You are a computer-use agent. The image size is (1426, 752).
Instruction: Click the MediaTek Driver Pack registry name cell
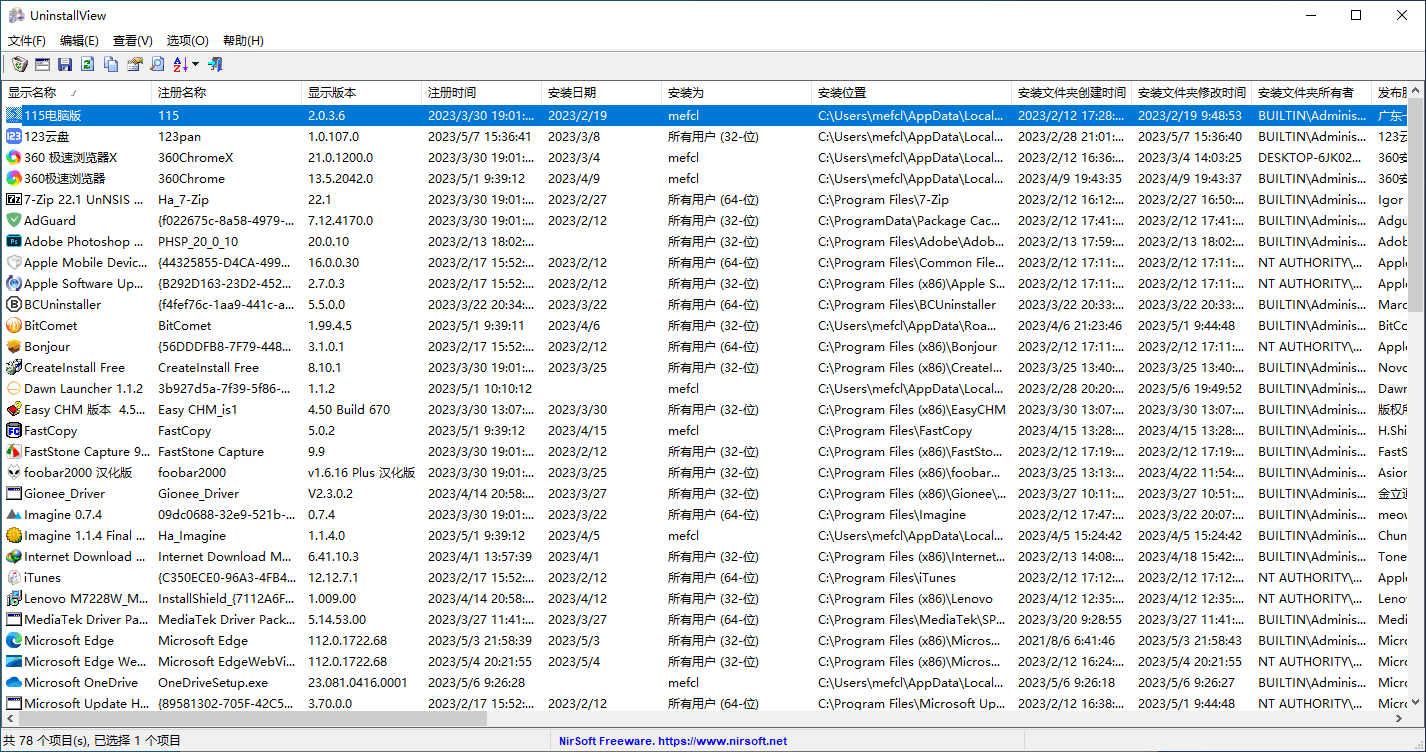coord(226,619)
